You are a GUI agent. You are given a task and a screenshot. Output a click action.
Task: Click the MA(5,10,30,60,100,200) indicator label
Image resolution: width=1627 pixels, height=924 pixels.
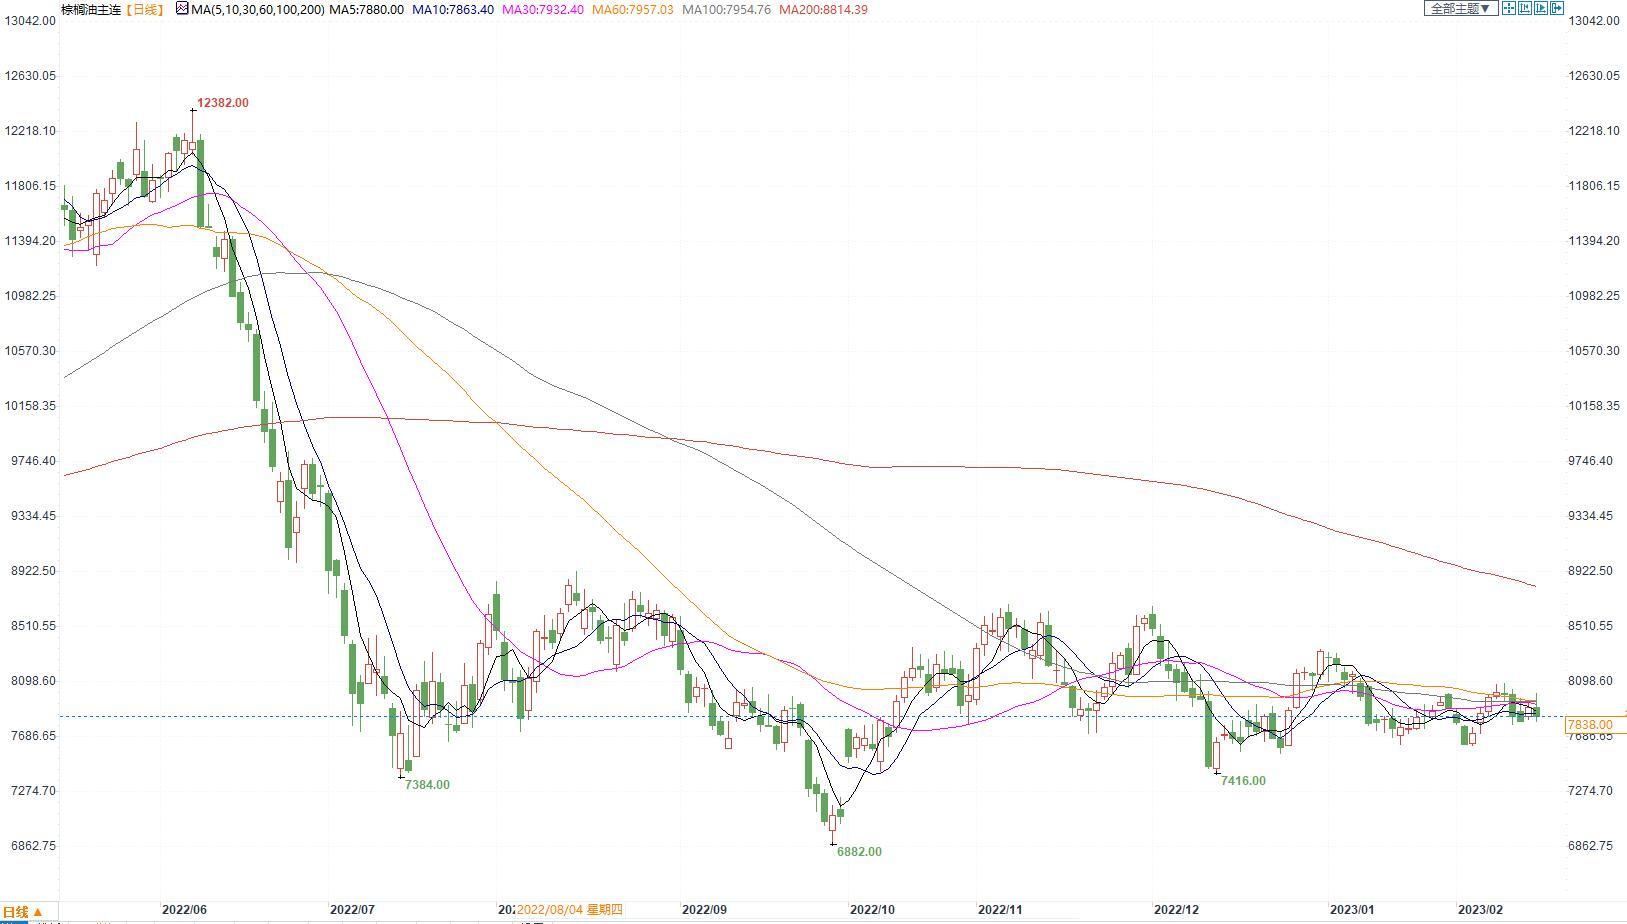point(258,9)
